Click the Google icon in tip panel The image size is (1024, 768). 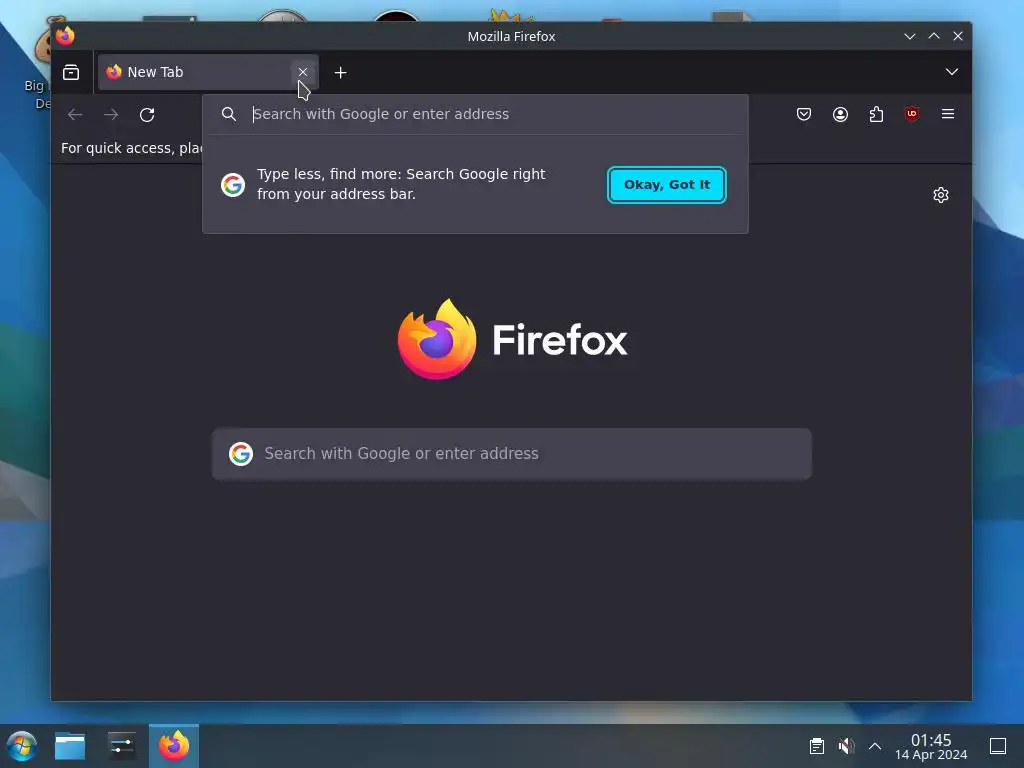(x=232, y=185)
